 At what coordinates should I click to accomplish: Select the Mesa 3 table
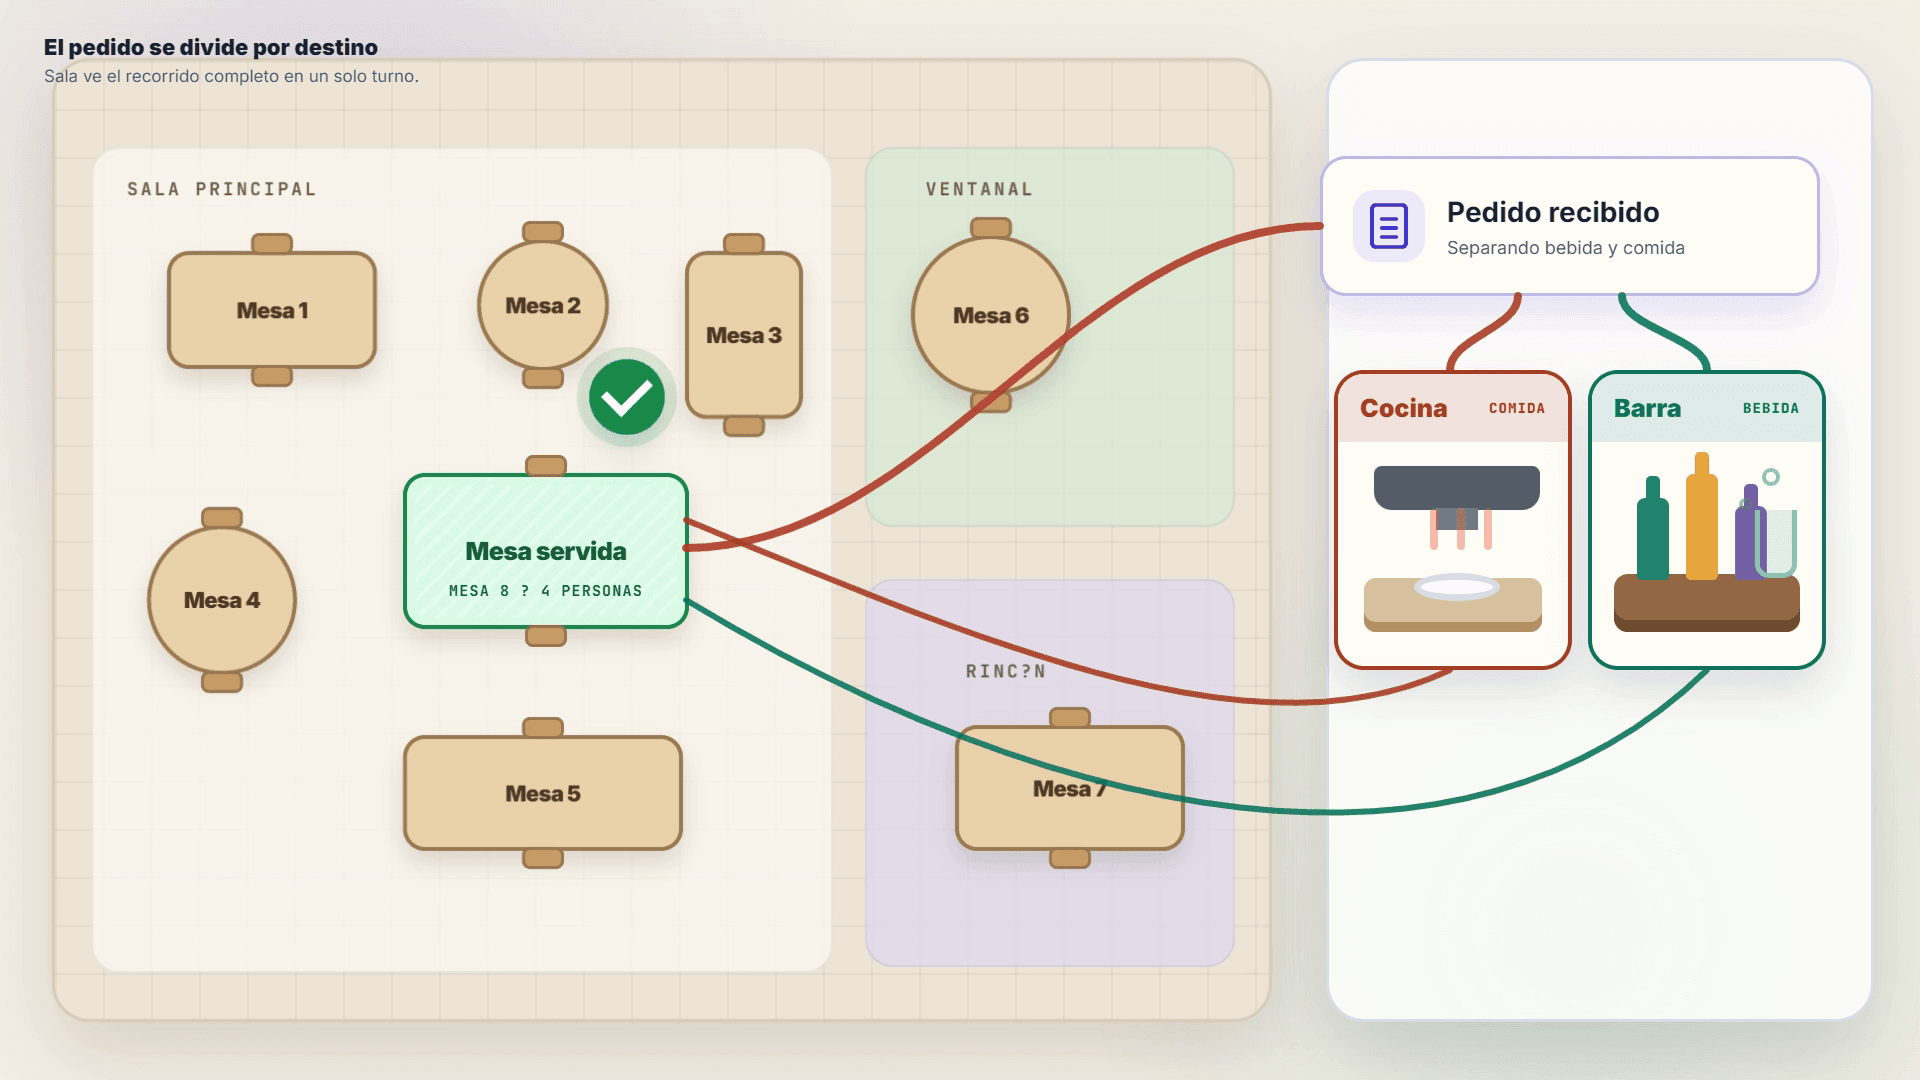(x=744, y=335)
